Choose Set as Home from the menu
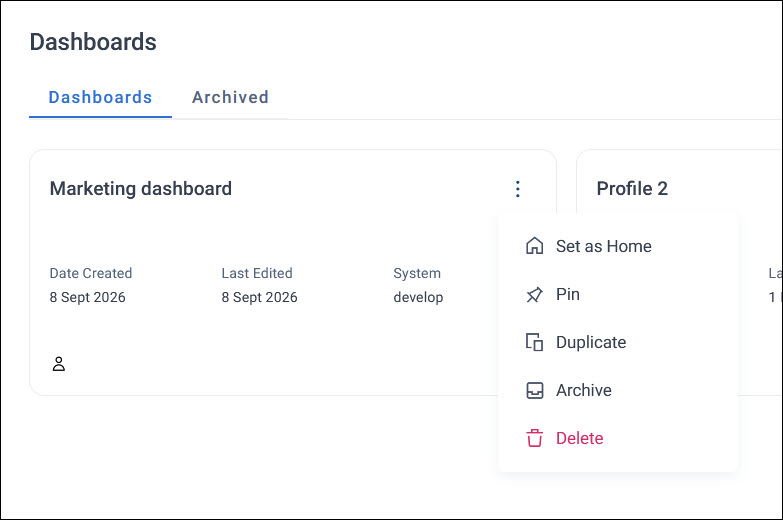783x520 pixels. click(x=618, y=246)
